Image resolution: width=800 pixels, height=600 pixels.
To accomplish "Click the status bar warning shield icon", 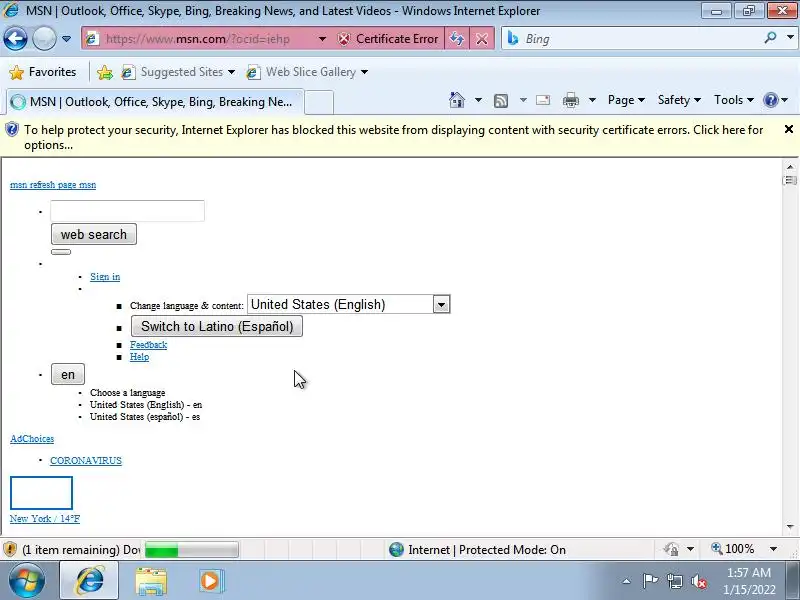I will point(10,549).
